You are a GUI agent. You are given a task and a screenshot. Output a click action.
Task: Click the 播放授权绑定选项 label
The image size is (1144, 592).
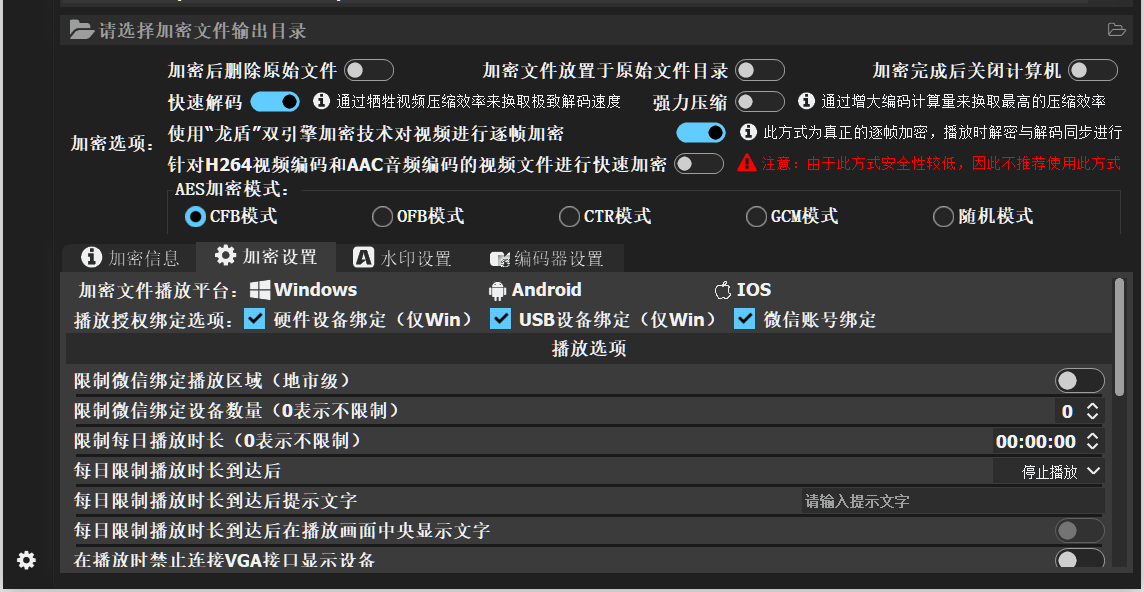(x=154, y=320)
